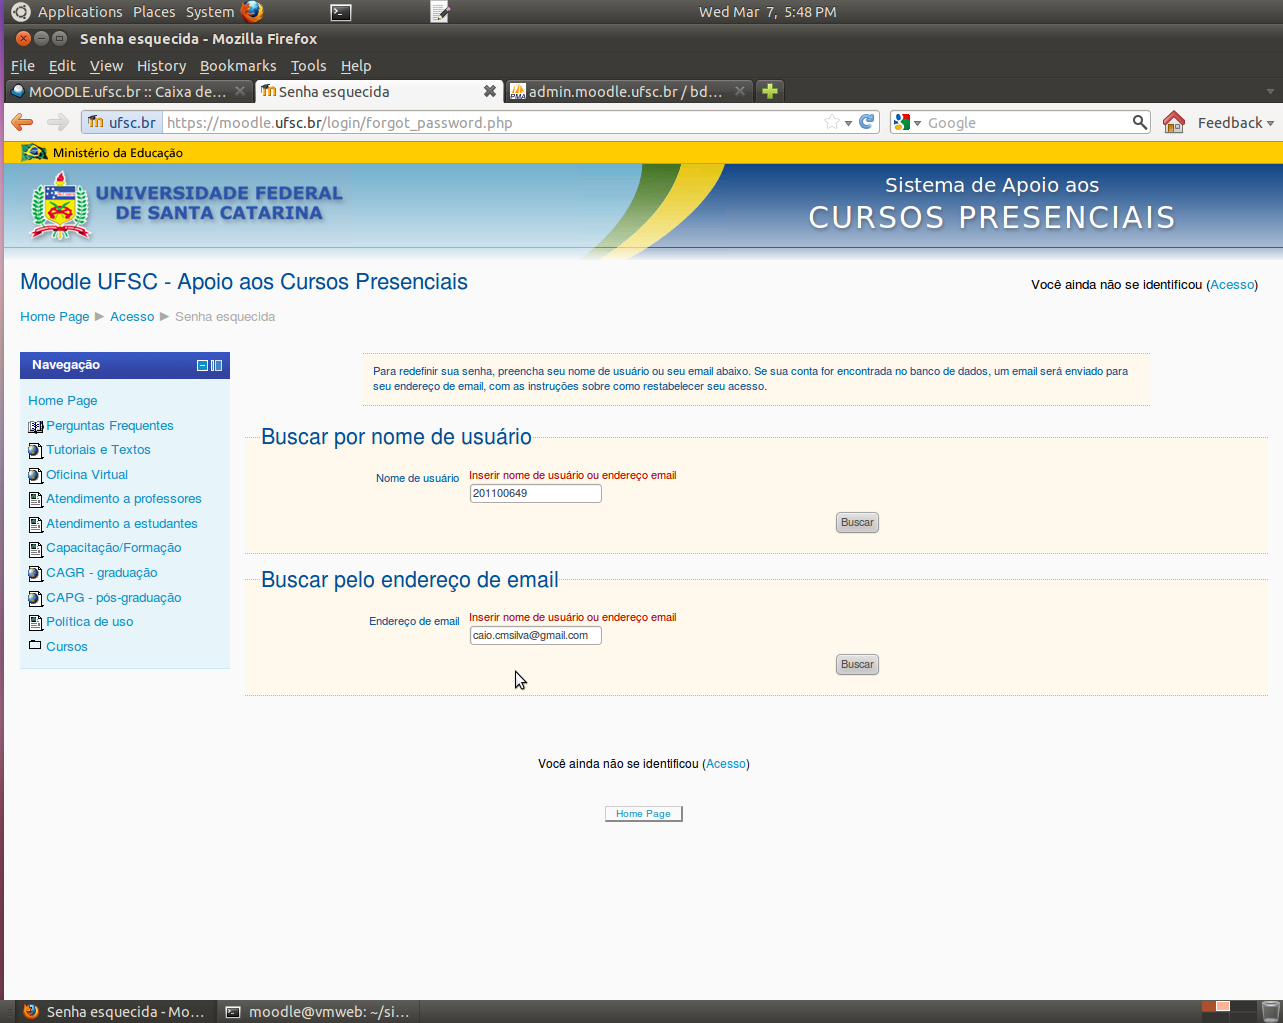Click the Nome de usuário input field
The height and width of the screenshot is (1023, 1283).
pyautogui.click(x=536, y=493)
